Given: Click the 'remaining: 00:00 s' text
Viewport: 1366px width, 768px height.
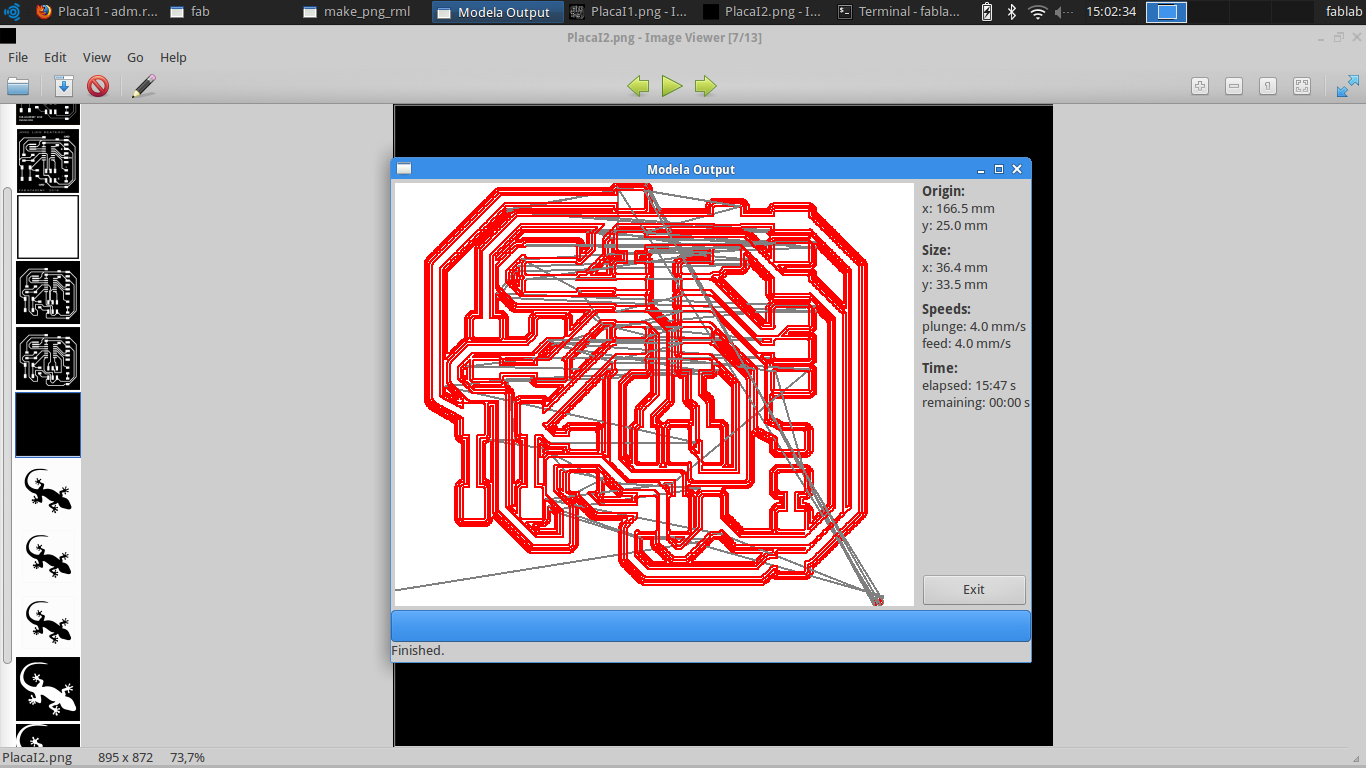Looking at the screenshot, I should tap(976, 402).
